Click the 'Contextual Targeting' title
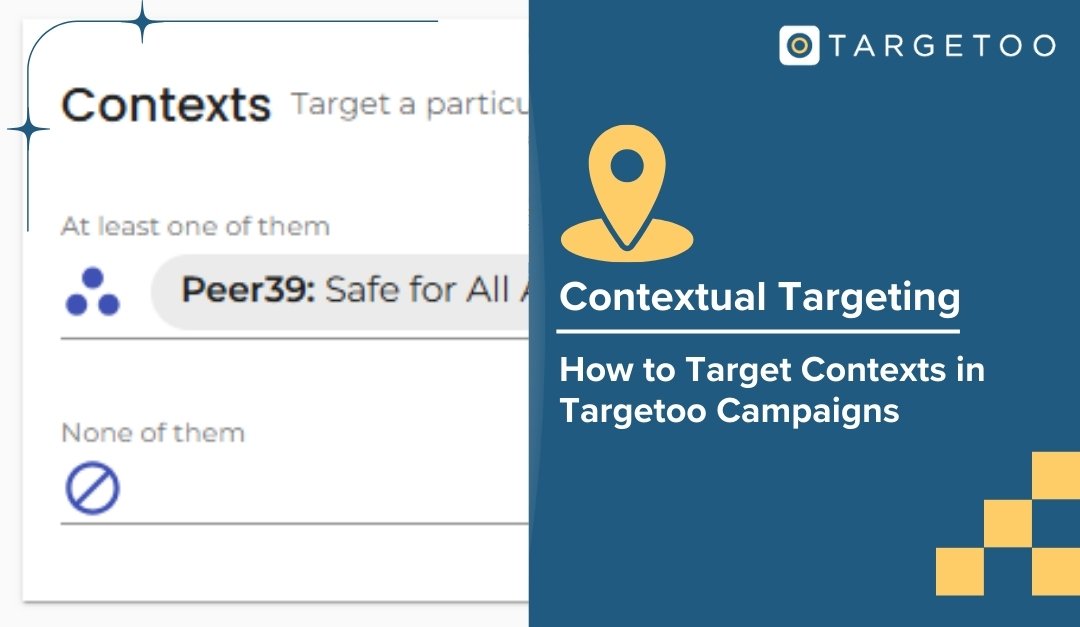1080x627 pixels. (x=760, y=298)
